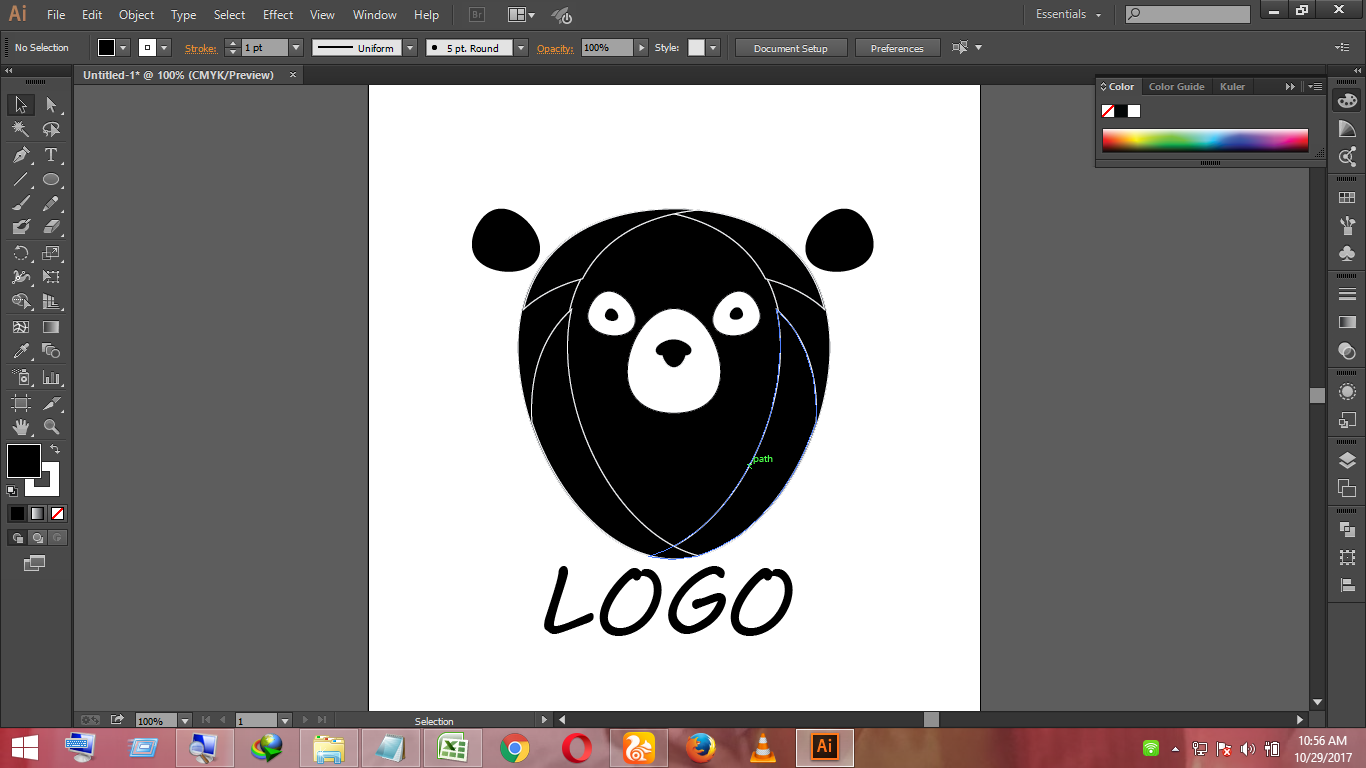Select the Artboard tool
Viewport: 1366px width, 768px height.
click(21, 403)
